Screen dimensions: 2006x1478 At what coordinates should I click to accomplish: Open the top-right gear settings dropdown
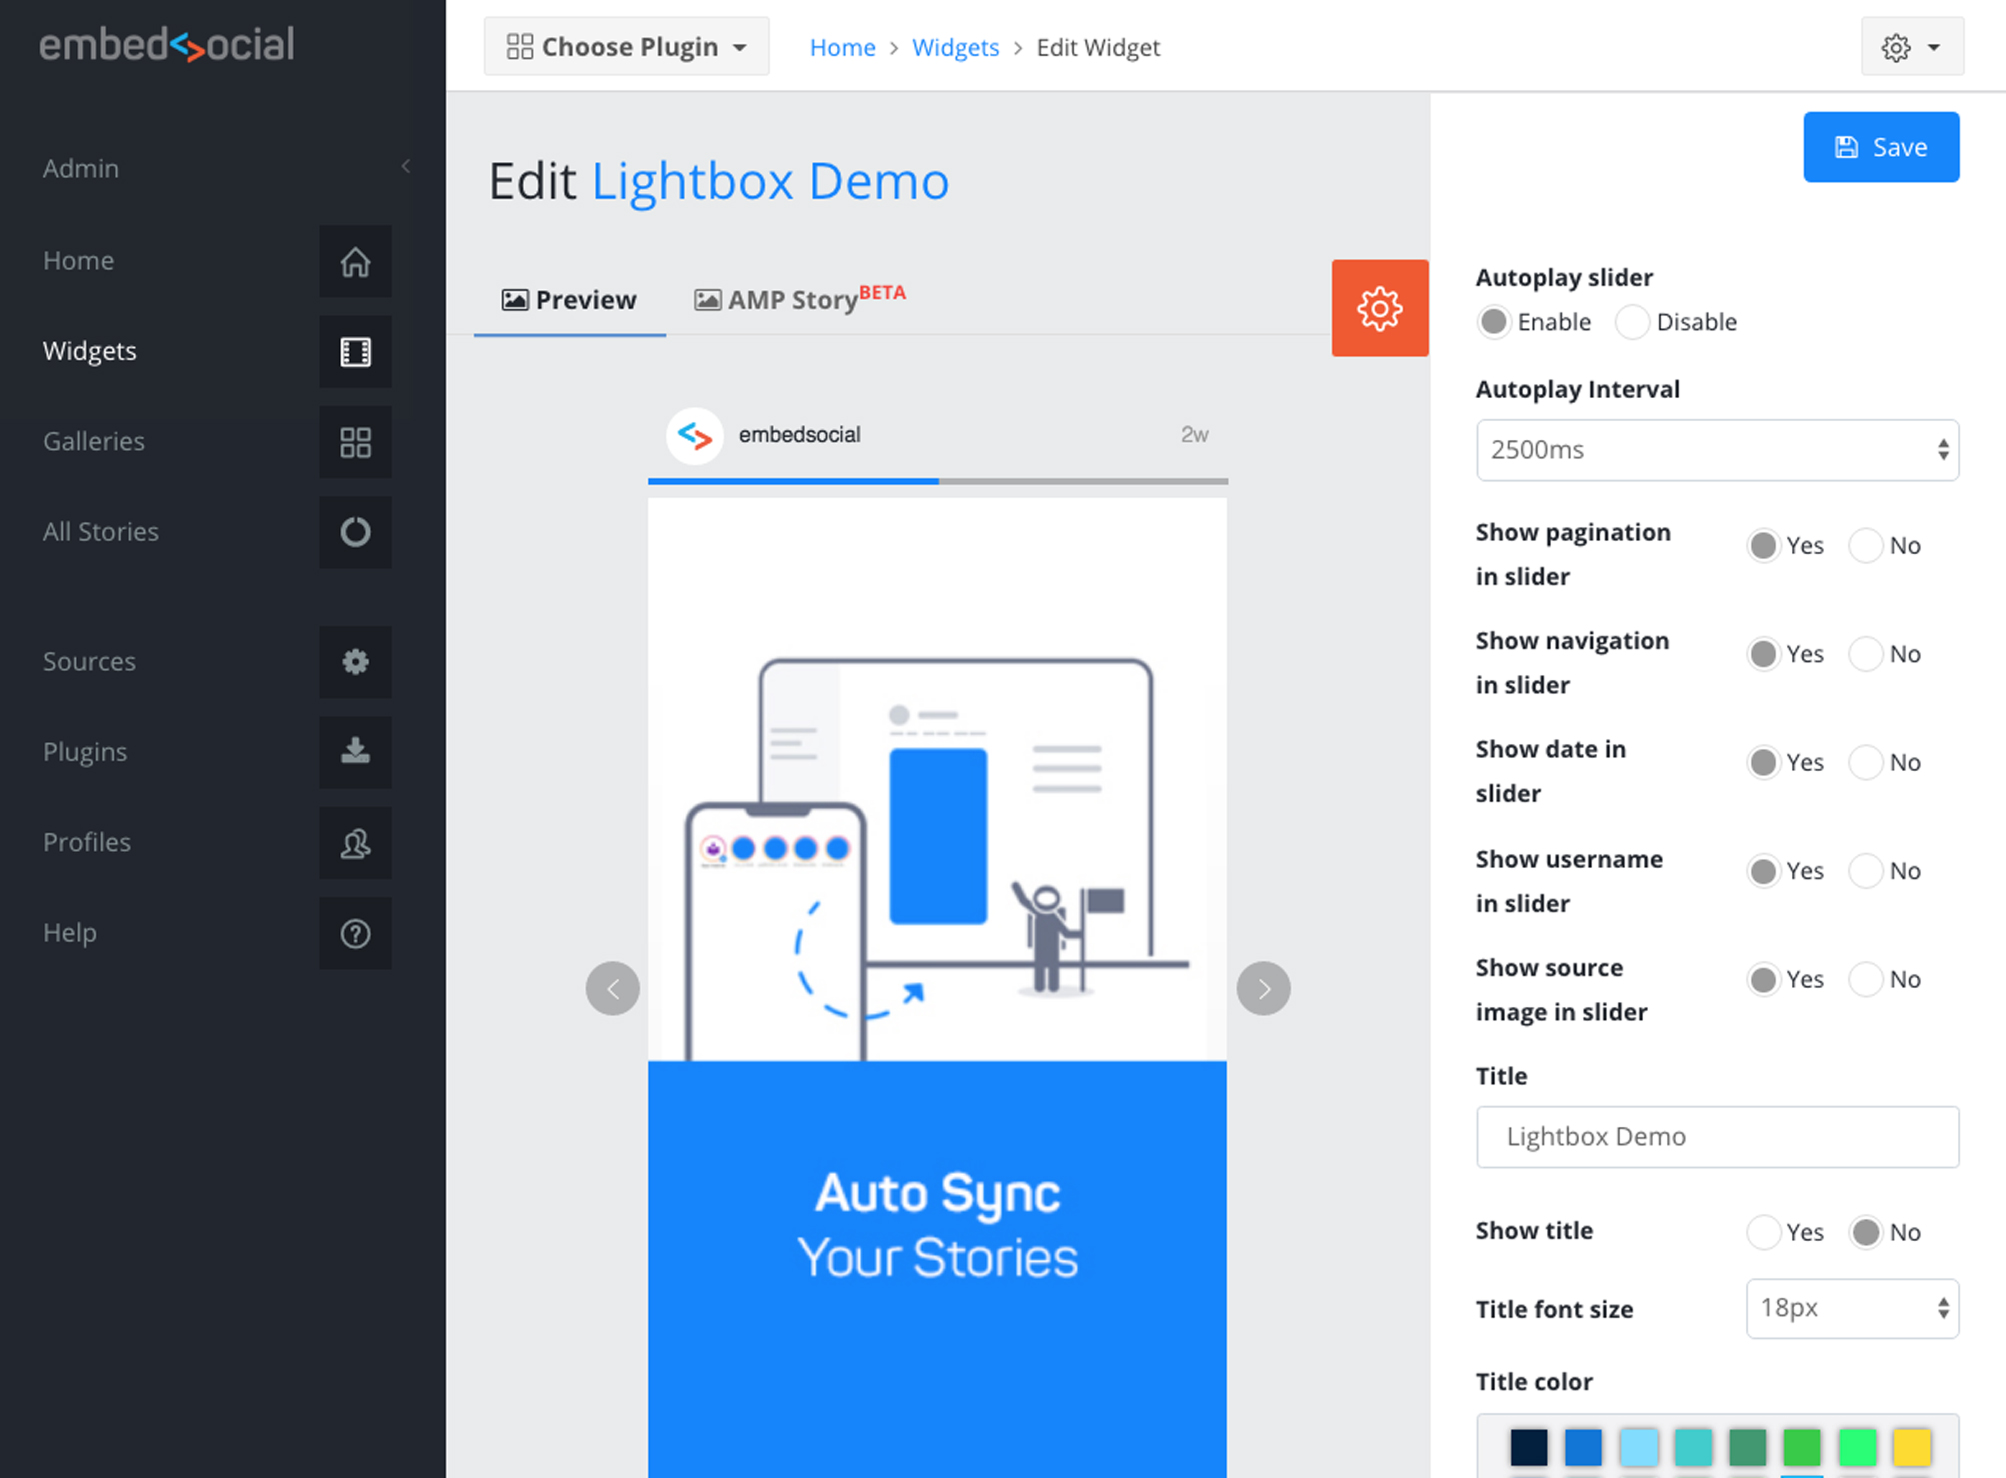pos(1912,46)
